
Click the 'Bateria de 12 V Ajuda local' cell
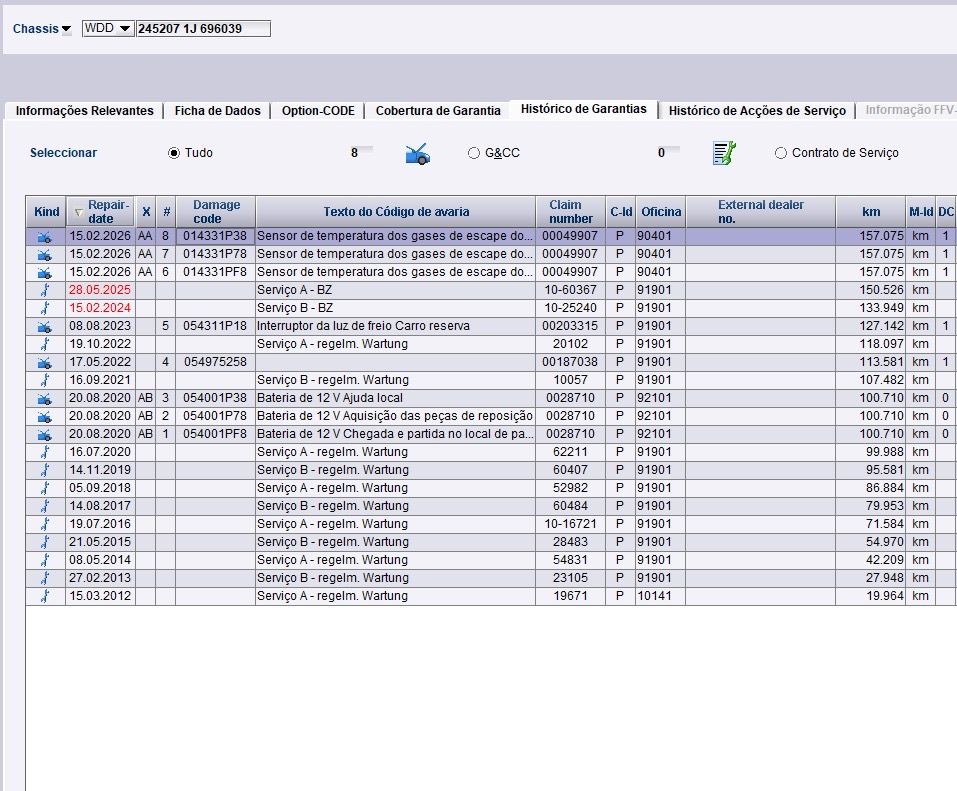395,398
